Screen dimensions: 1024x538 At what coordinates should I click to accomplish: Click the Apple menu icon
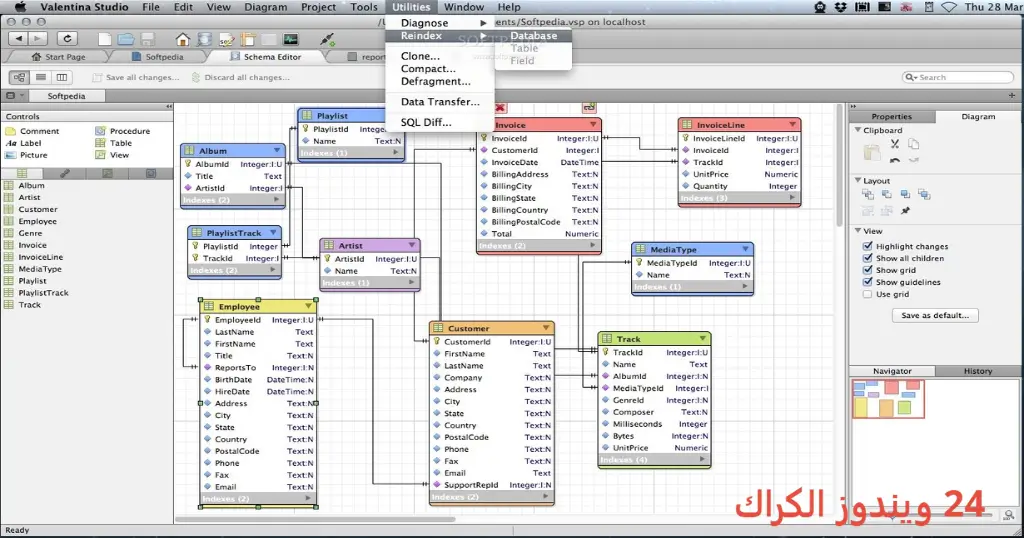tap(20, 7)
